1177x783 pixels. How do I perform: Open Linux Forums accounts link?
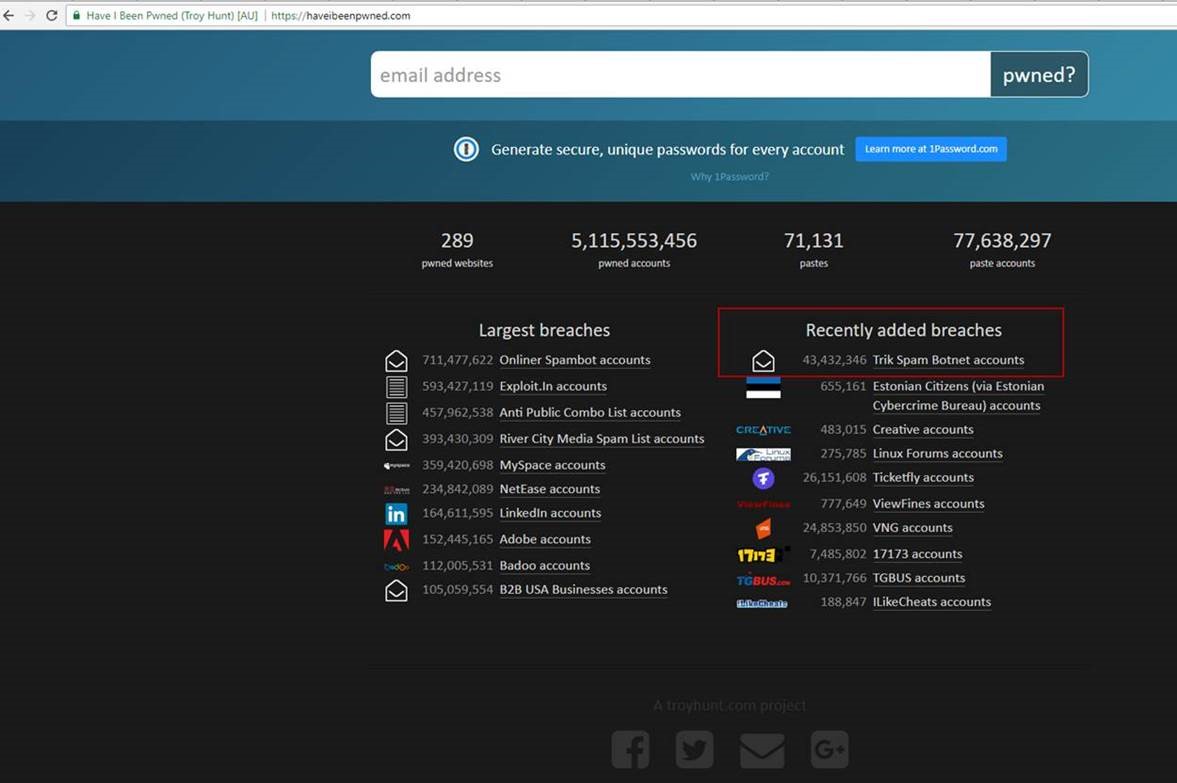pos(938,454)
